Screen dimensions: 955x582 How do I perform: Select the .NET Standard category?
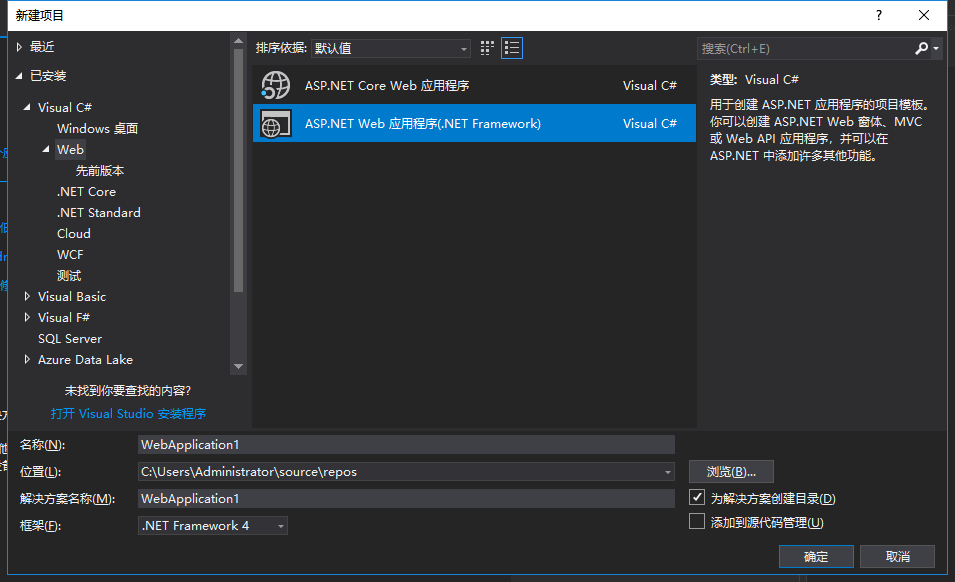[99, 212]
